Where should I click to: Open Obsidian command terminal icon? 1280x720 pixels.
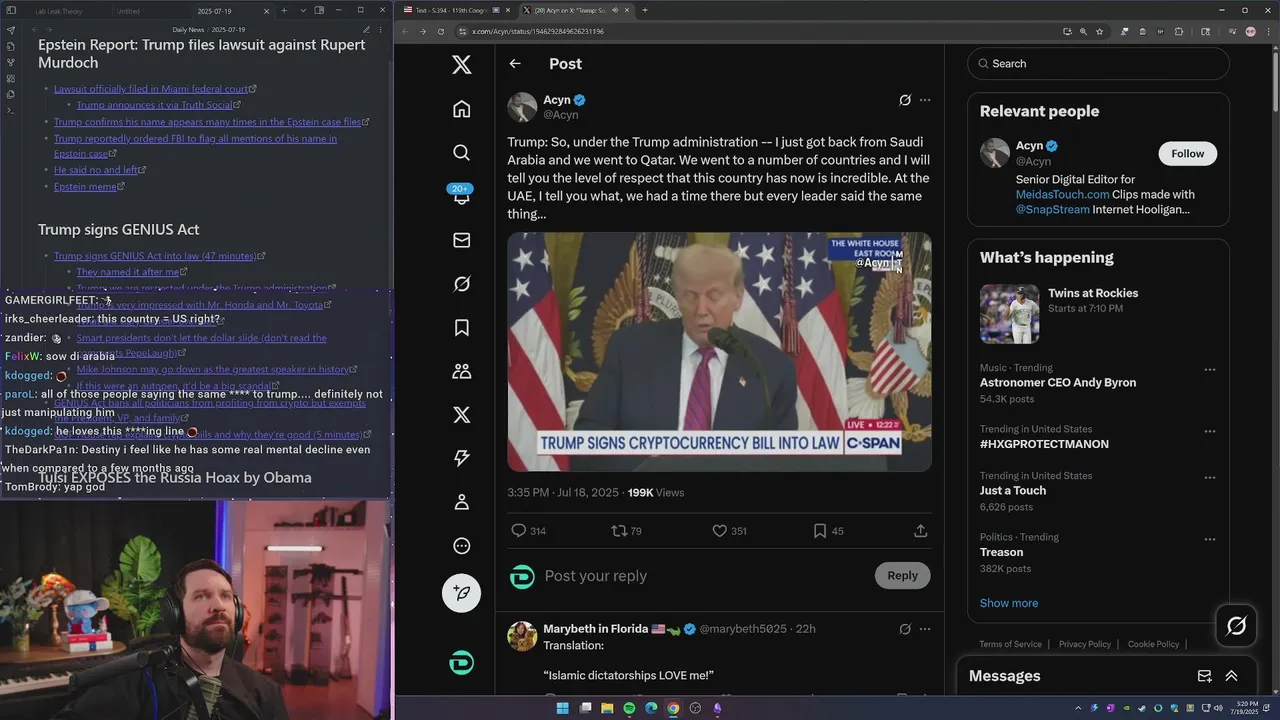(x=10, y=110)
